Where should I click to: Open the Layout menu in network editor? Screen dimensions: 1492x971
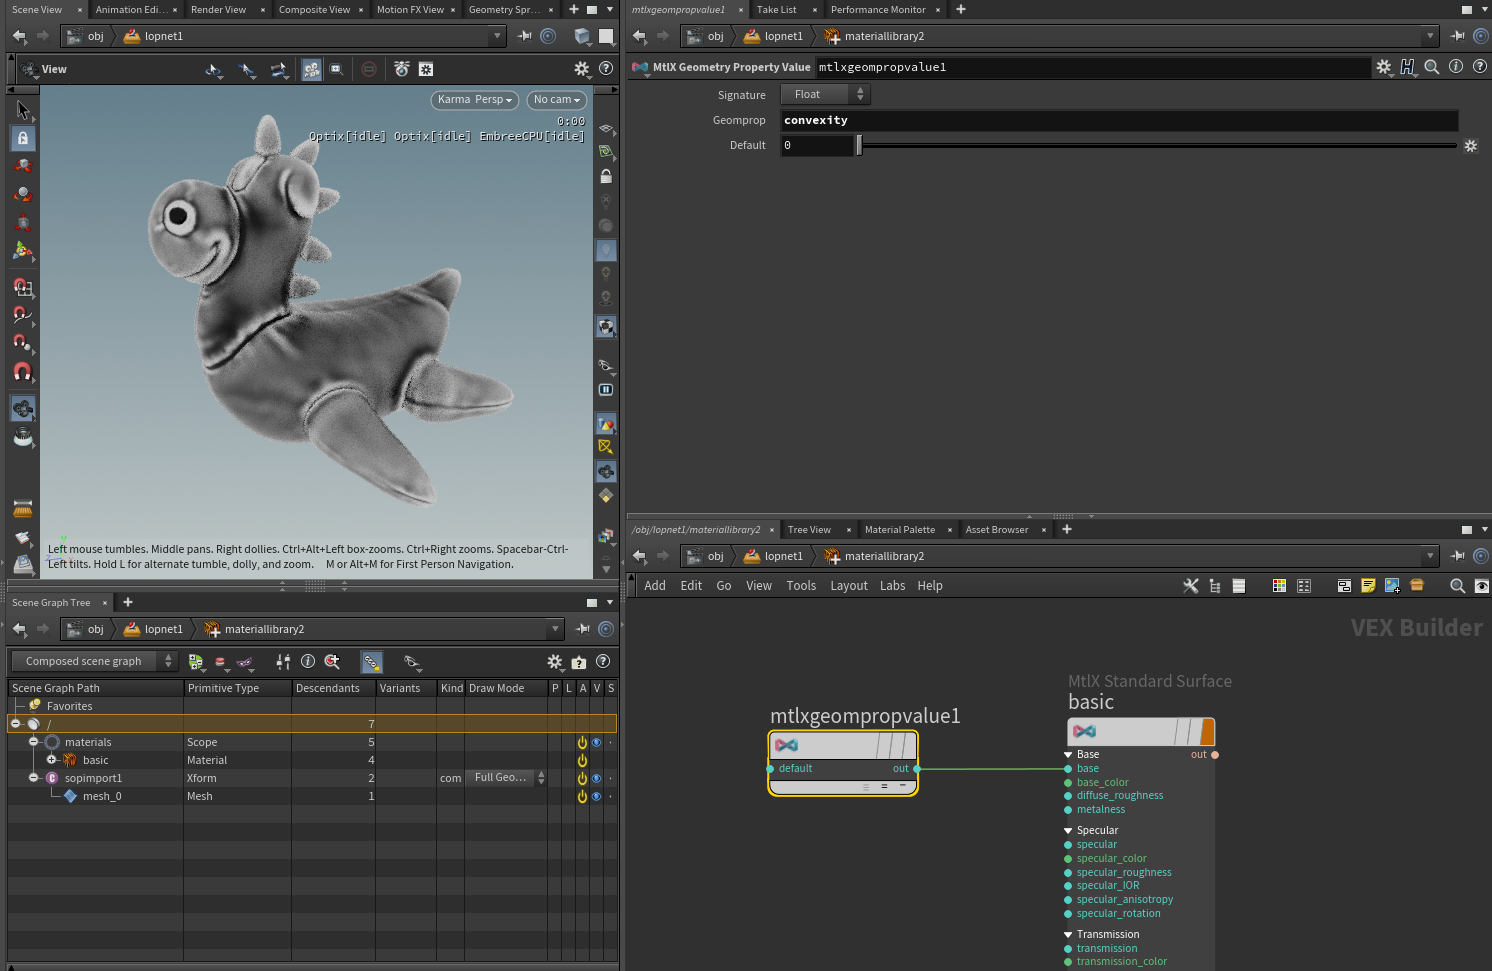click(849, 586)
